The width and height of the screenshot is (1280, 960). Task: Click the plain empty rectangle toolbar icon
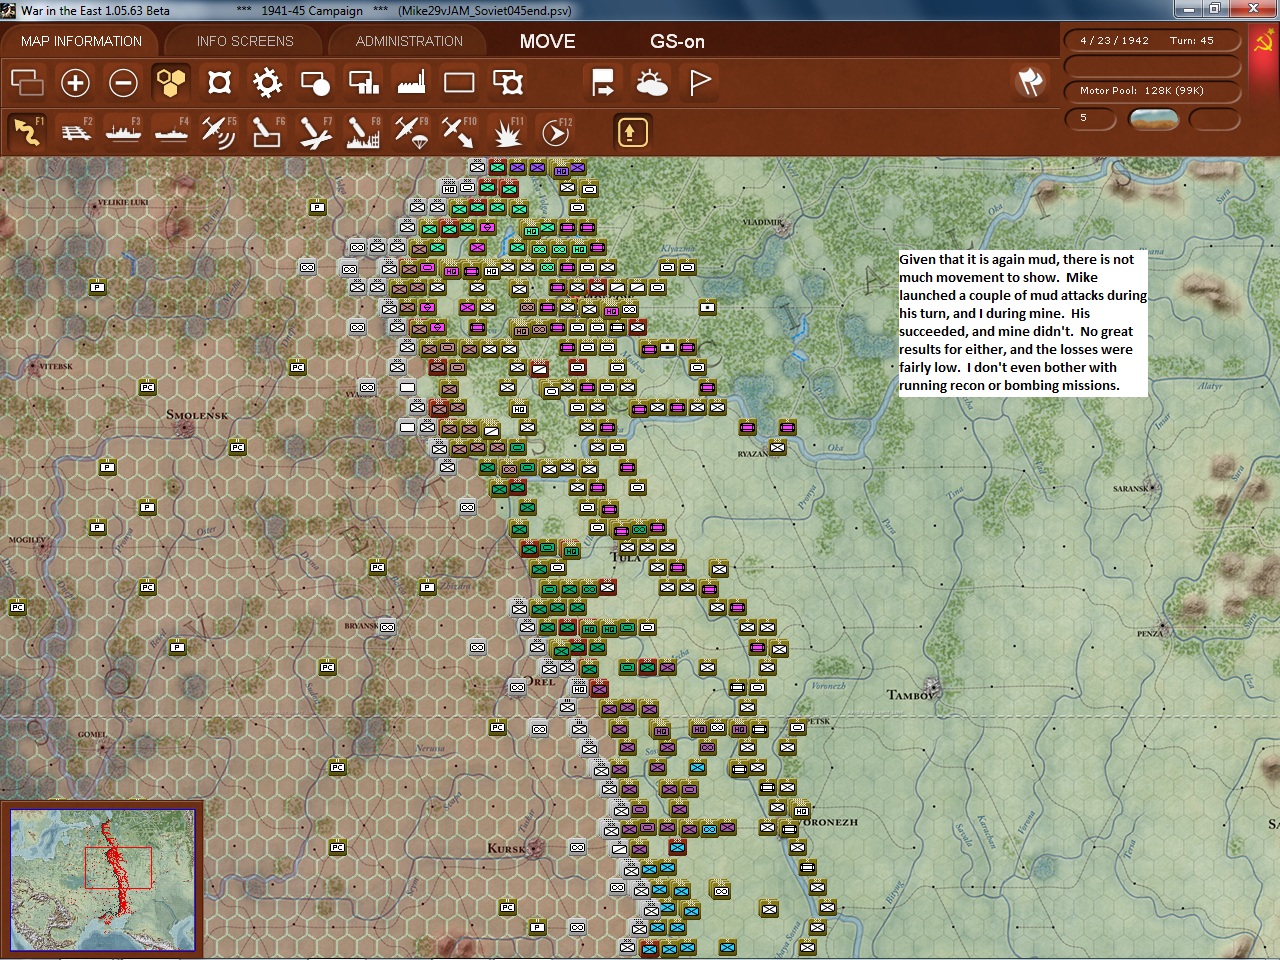click(459, 82)
